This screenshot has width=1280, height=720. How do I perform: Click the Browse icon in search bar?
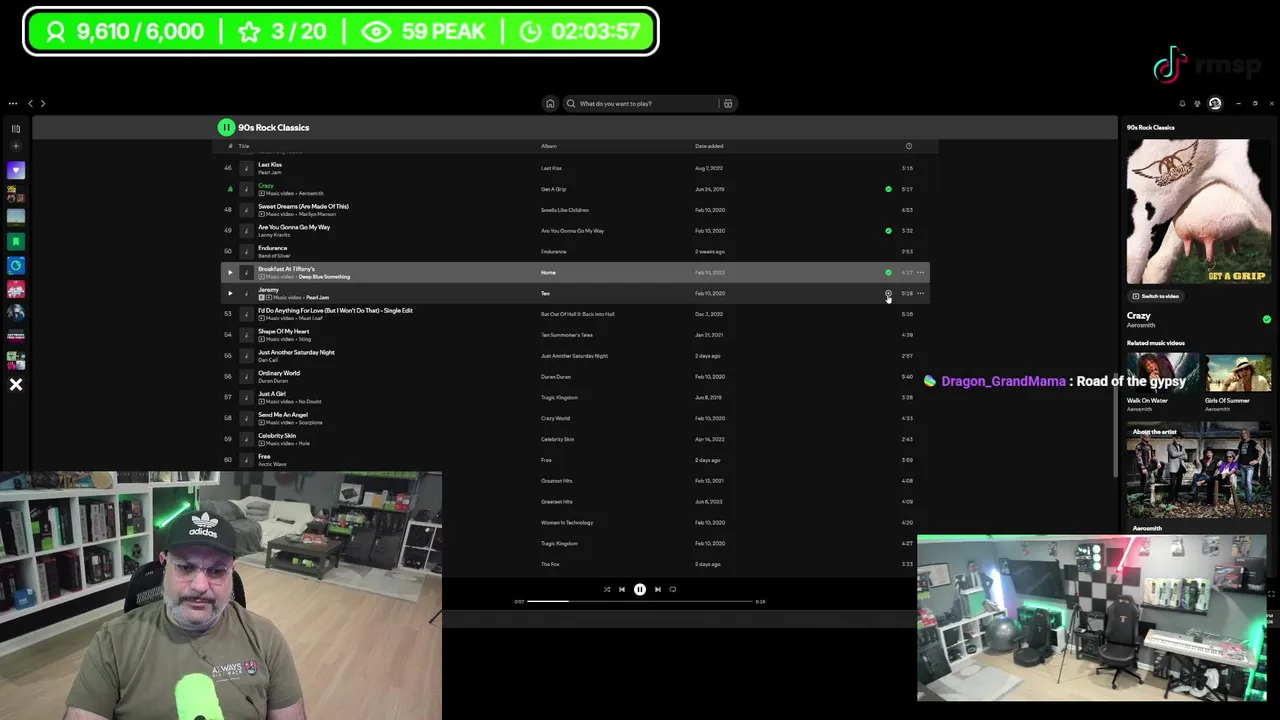728,103
